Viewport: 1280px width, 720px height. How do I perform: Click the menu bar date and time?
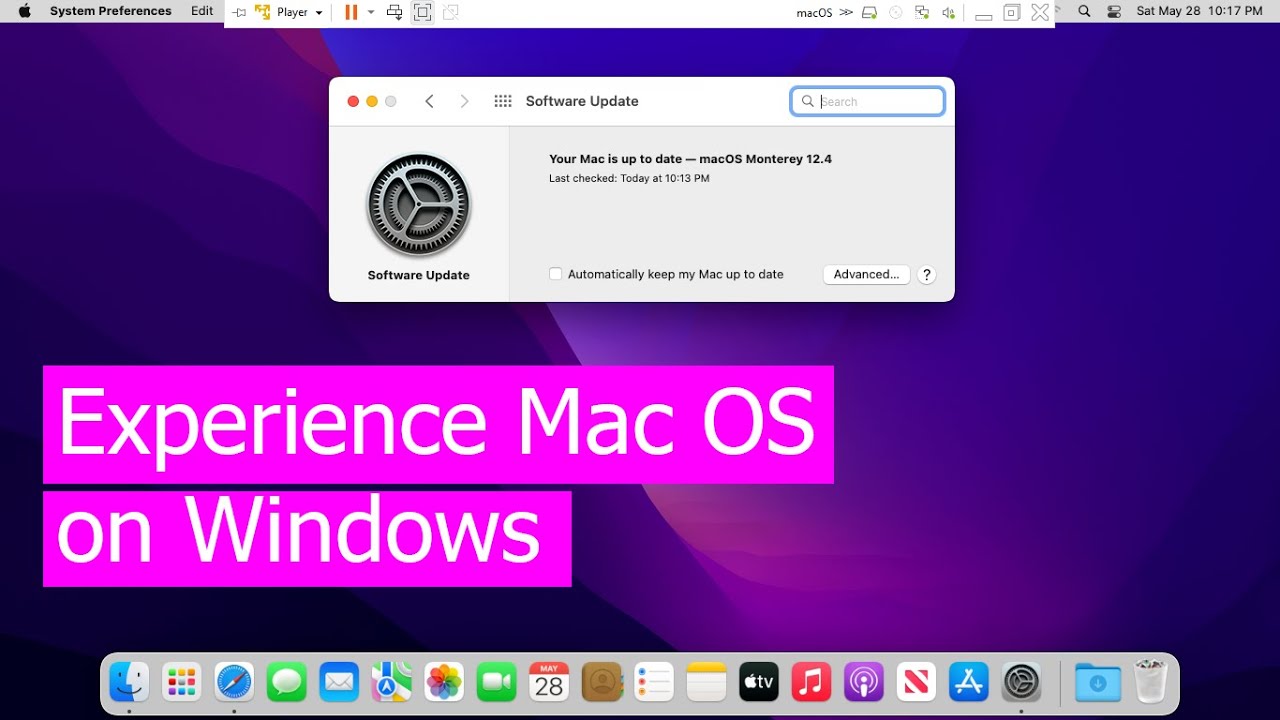[1199, 11]
